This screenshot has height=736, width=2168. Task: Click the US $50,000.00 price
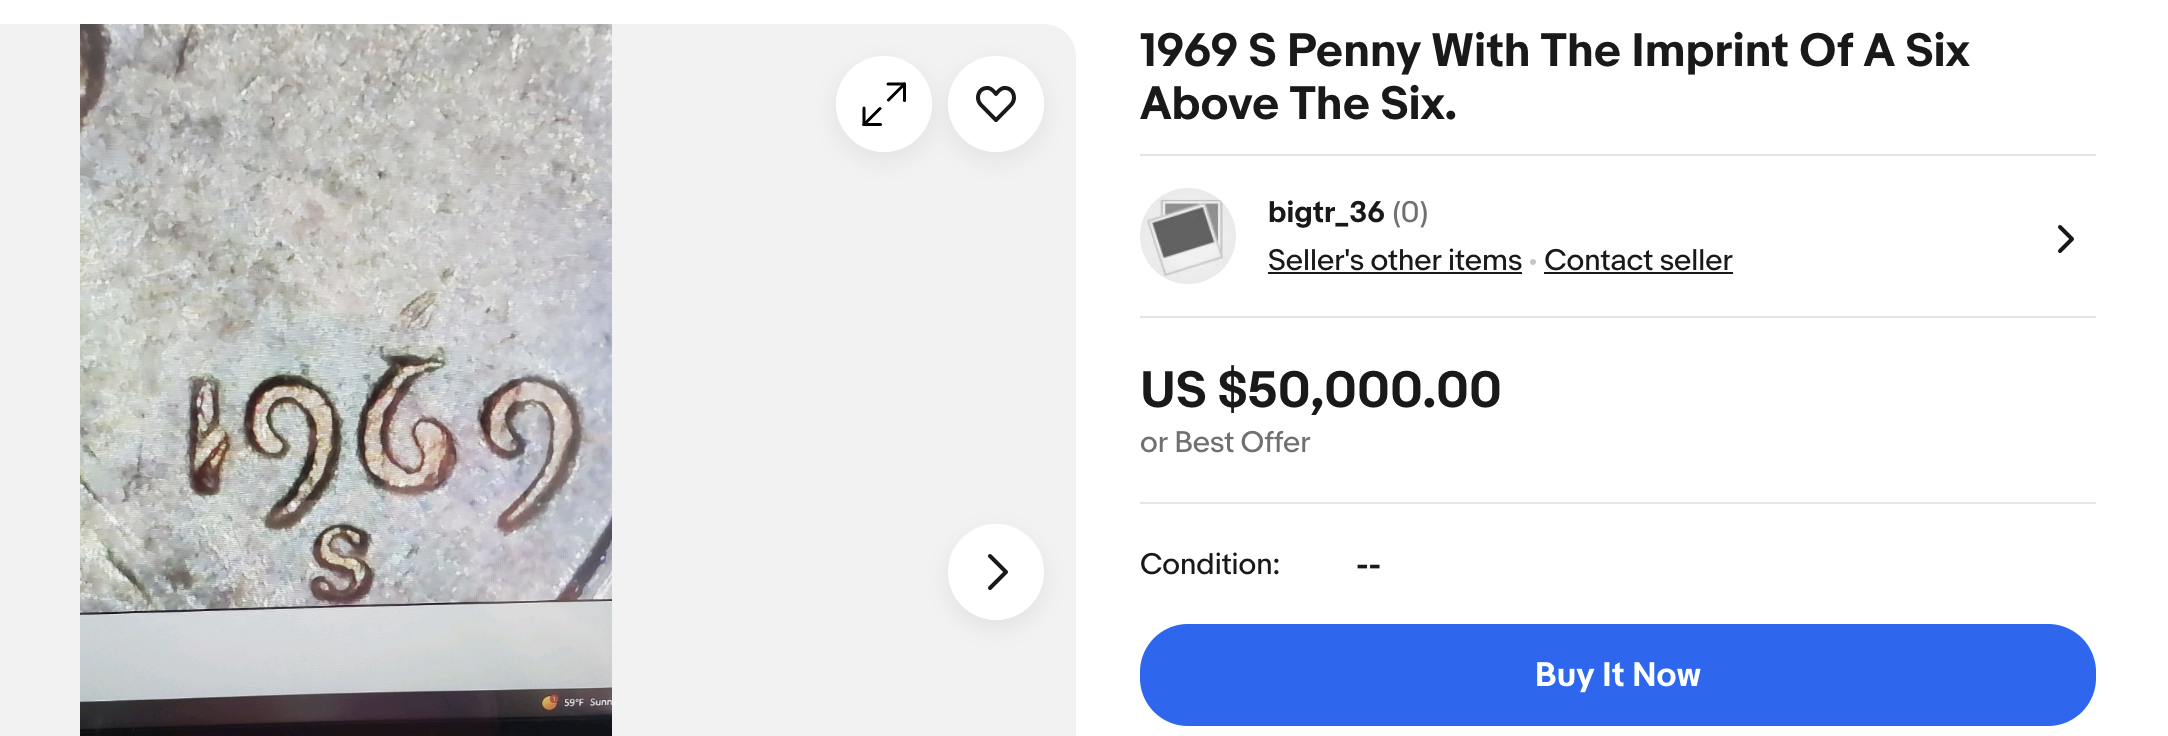pyautogui.click(x=1321, y=389)
